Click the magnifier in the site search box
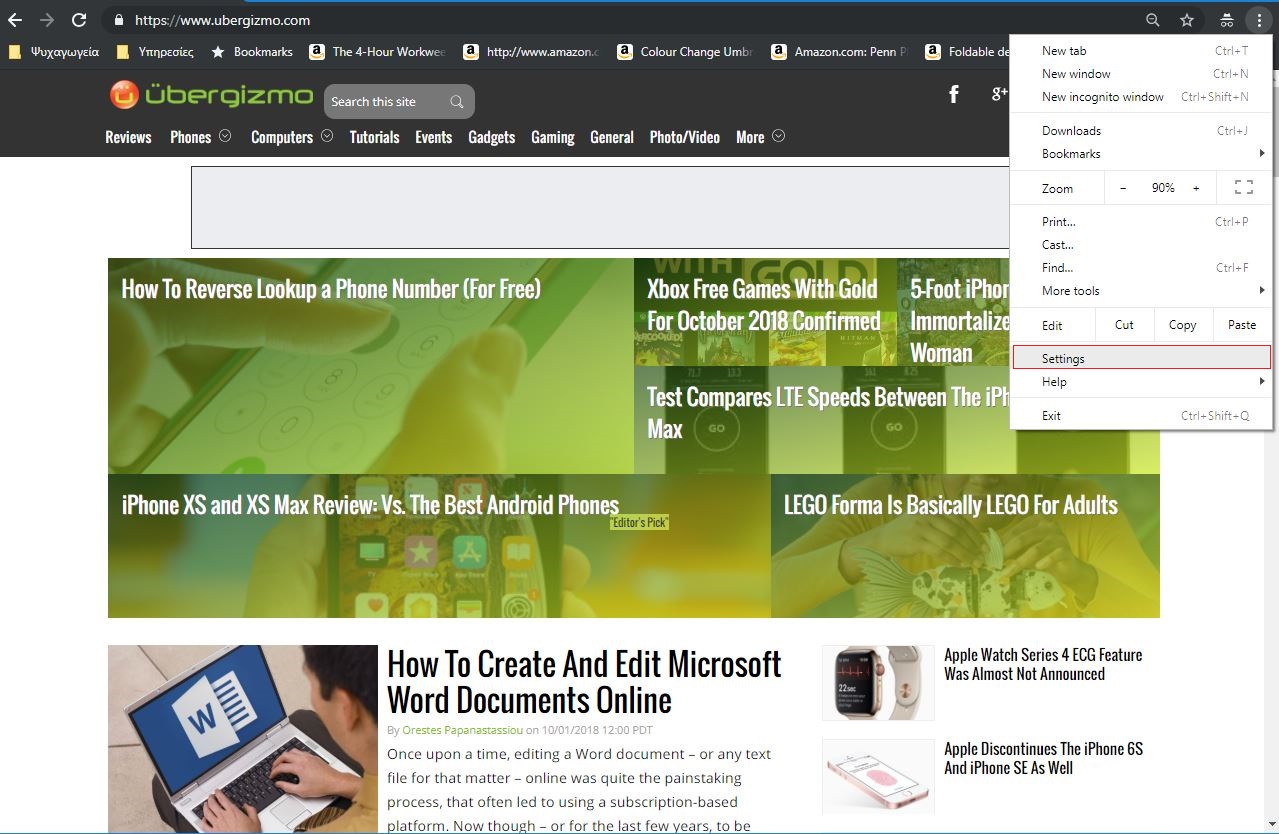Image resolution: width=1279 pixels, height=834 pixels. pyautogui.click(x=457, y=102)
